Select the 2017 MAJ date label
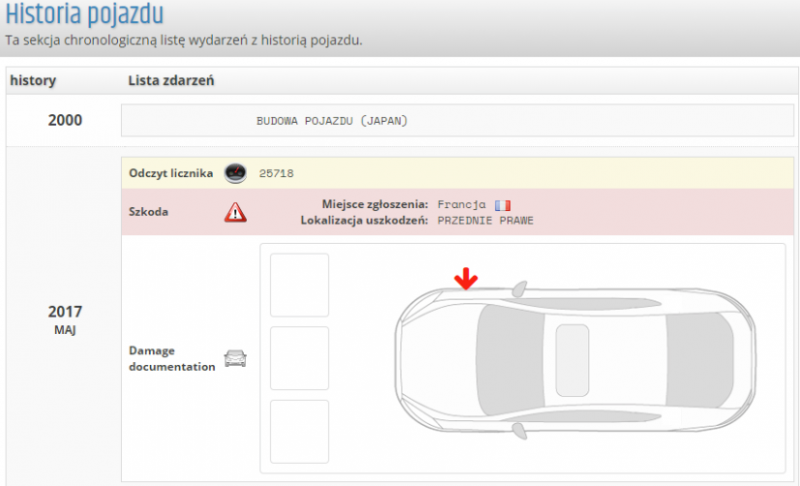The height and width of the screenshot is (486, 800). click(x=65, y=318)
